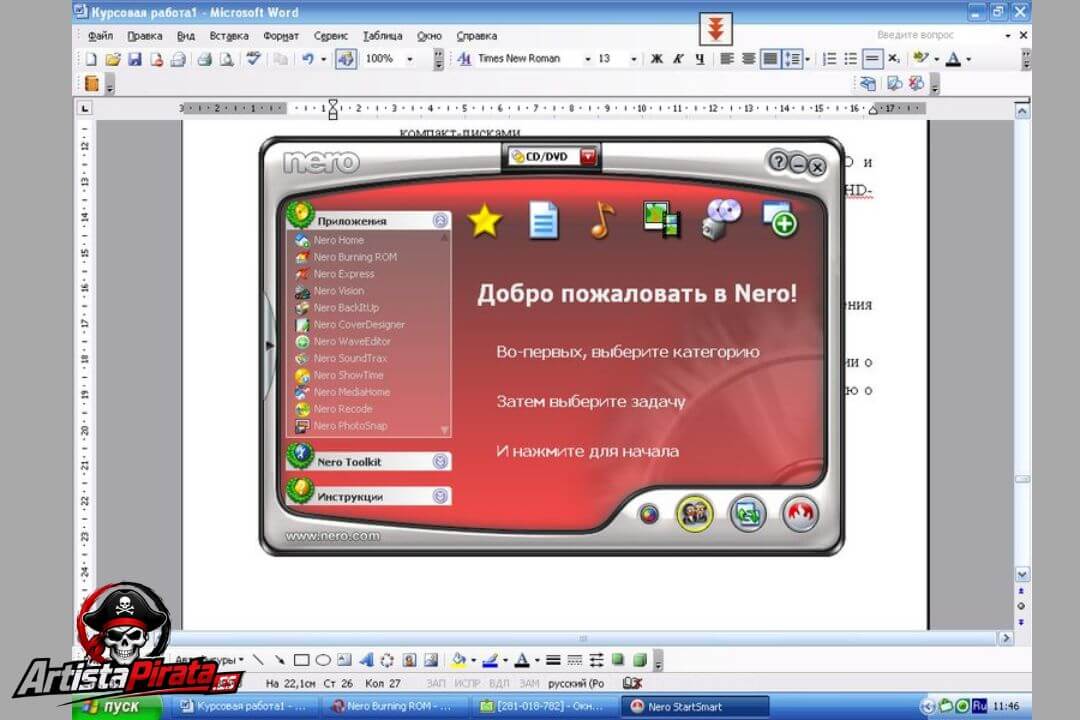Visit the www.nero.com link
The height and width of the screenshot is (720, 1080).
[x=332, y=536]
